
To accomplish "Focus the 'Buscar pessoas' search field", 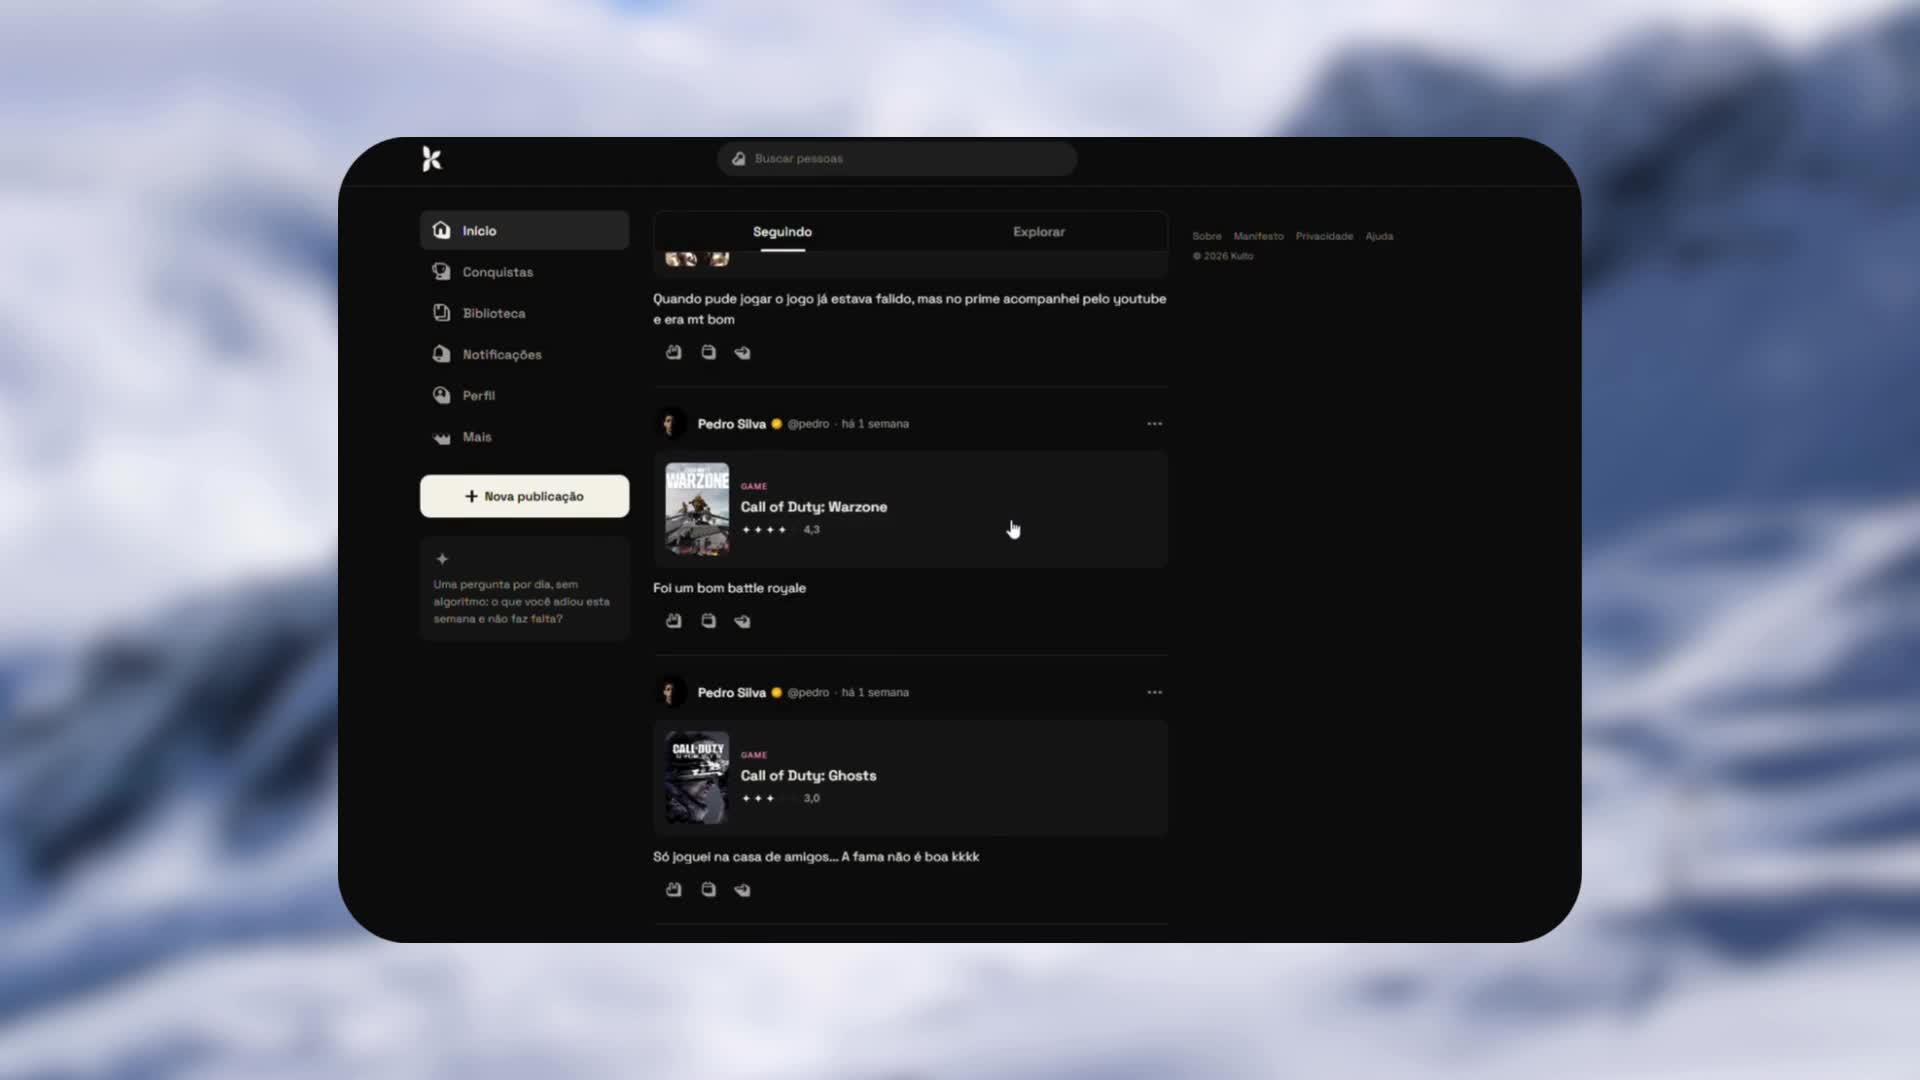I will (897, 158).
